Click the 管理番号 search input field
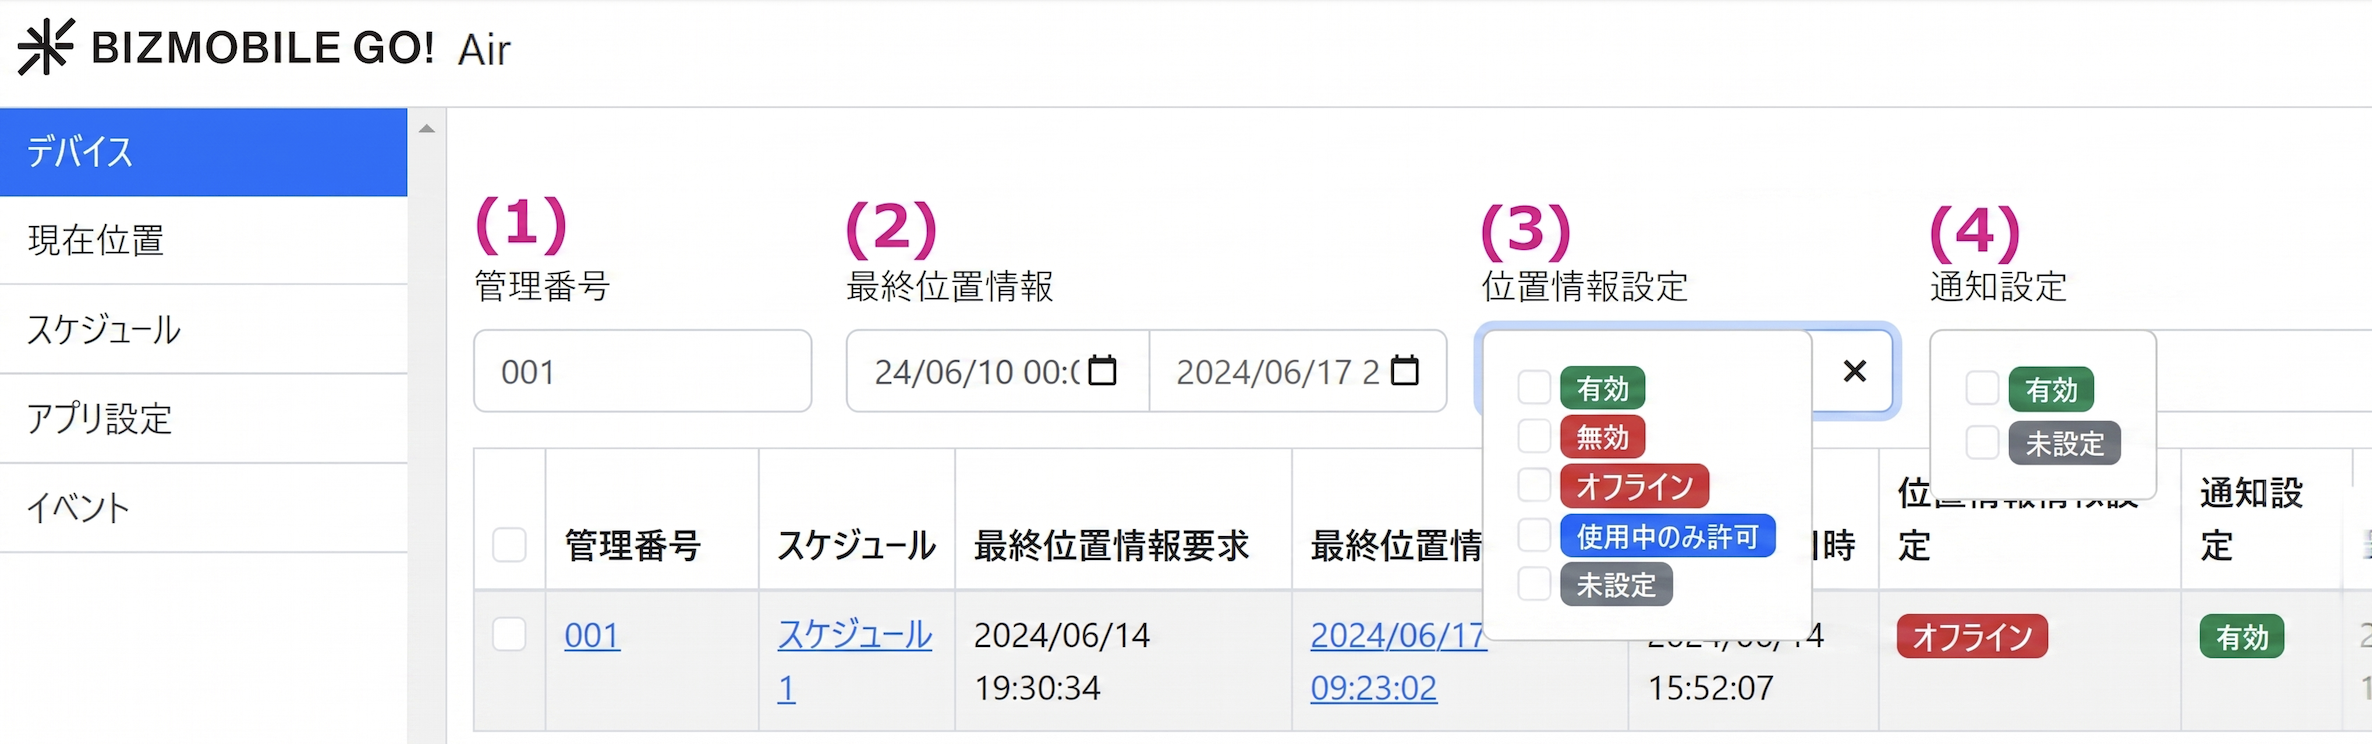 click(x=642, y=371)
